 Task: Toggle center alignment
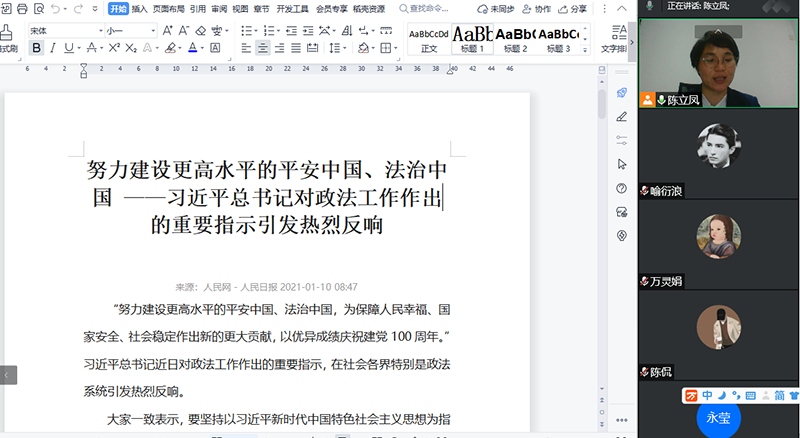click(263, 48)
